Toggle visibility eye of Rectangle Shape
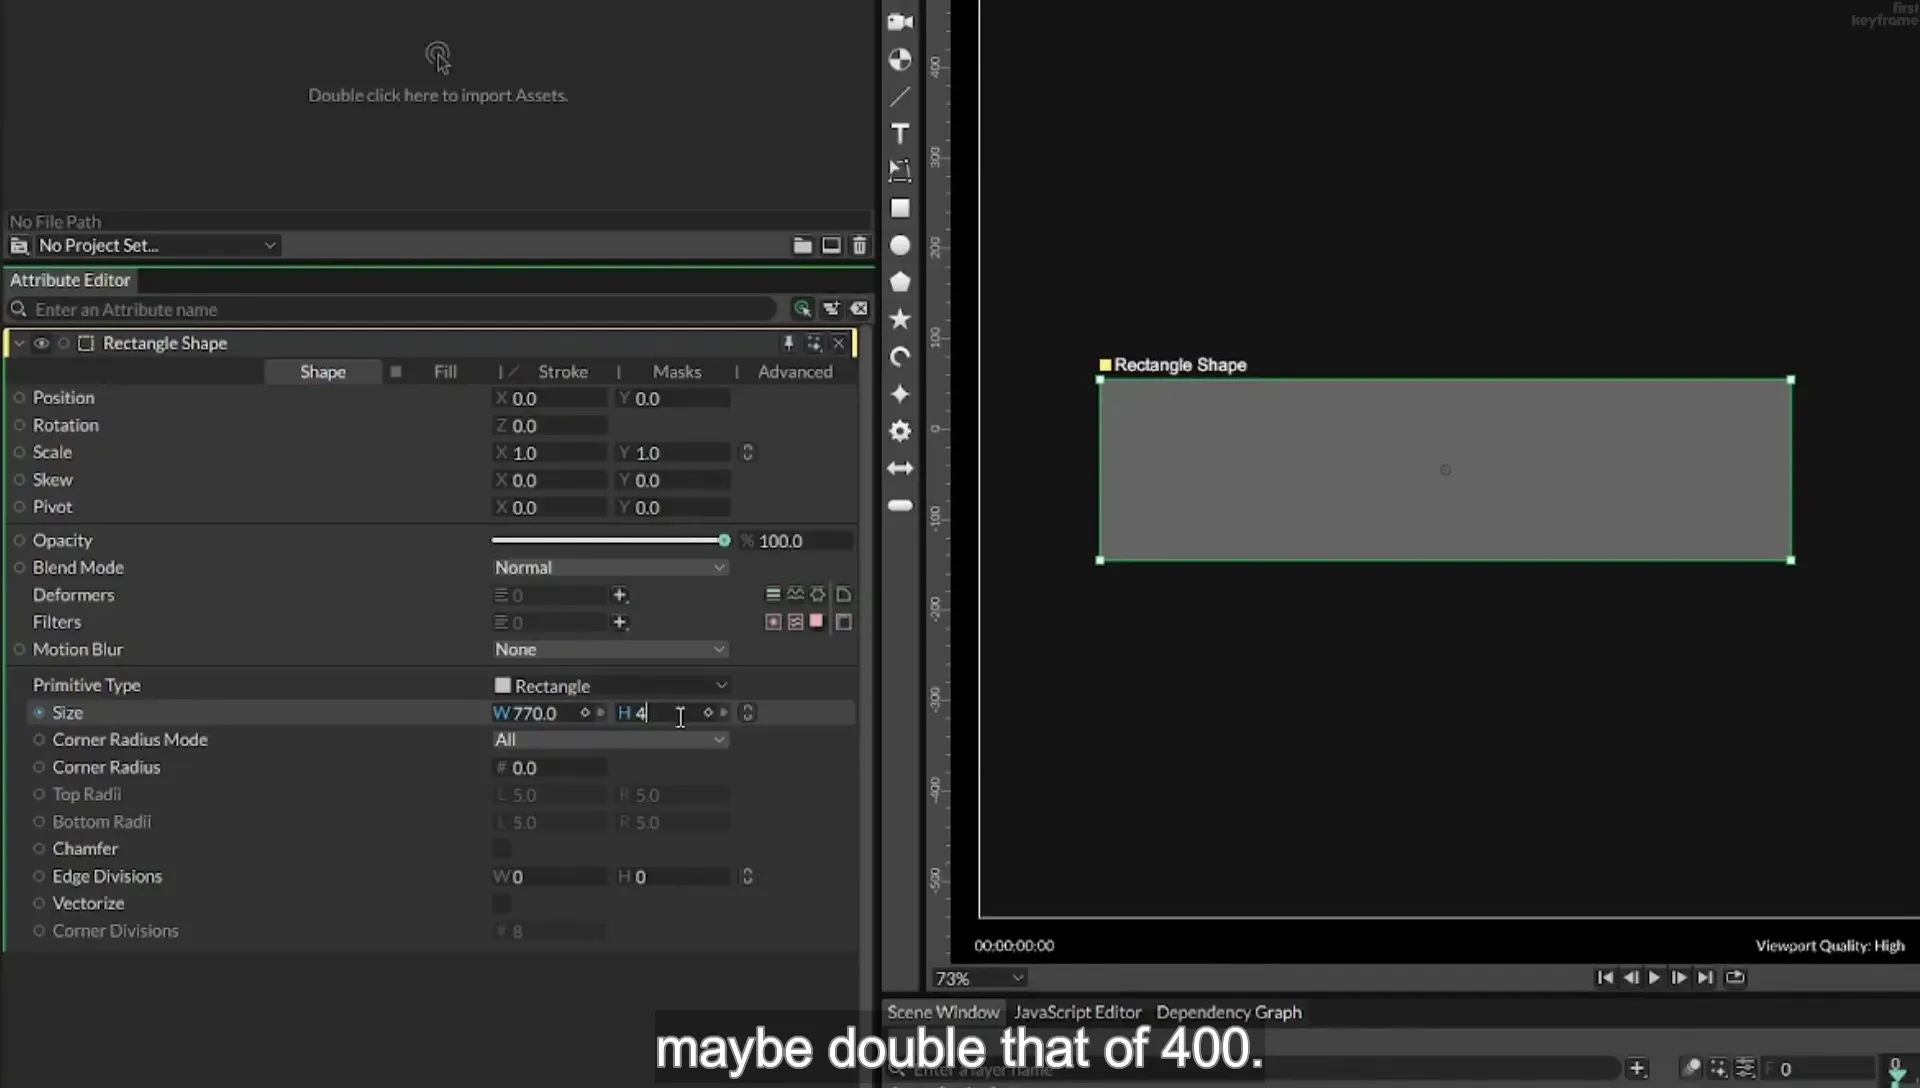 pyautogui.click(x=41, y=343)
